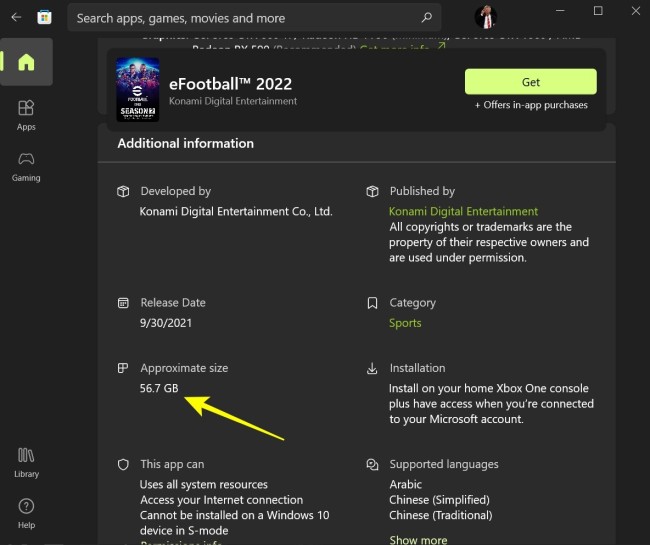Click the search magnifier icon

tap(427, 17)
